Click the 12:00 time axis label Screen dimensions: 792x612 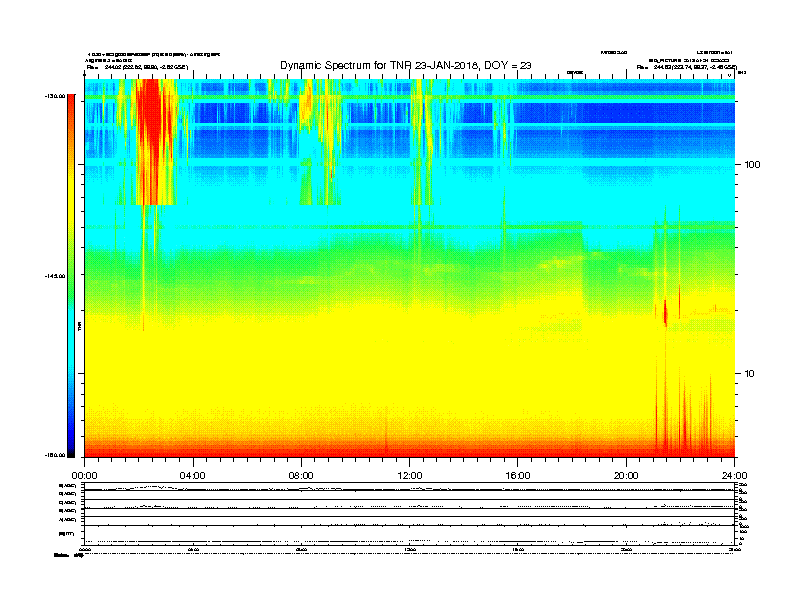(x=410, y=476)
